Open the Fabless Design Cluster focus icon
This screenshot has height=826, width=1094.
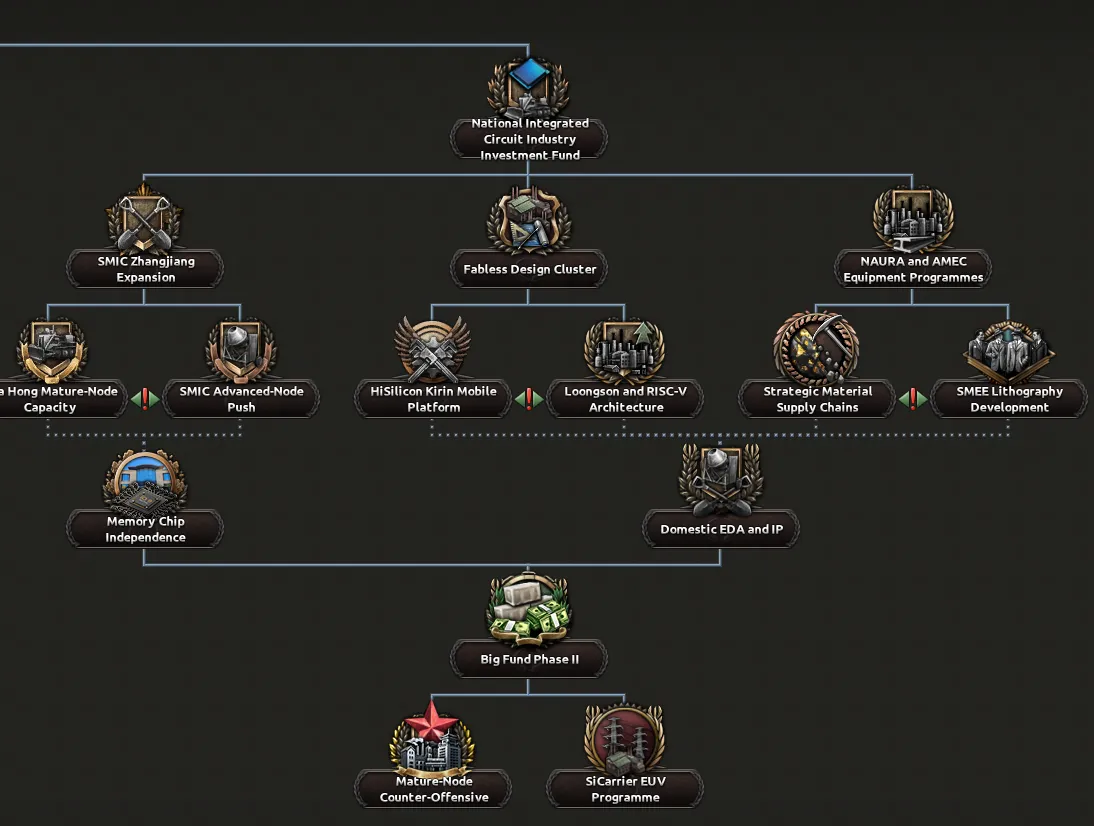point(529,220)
